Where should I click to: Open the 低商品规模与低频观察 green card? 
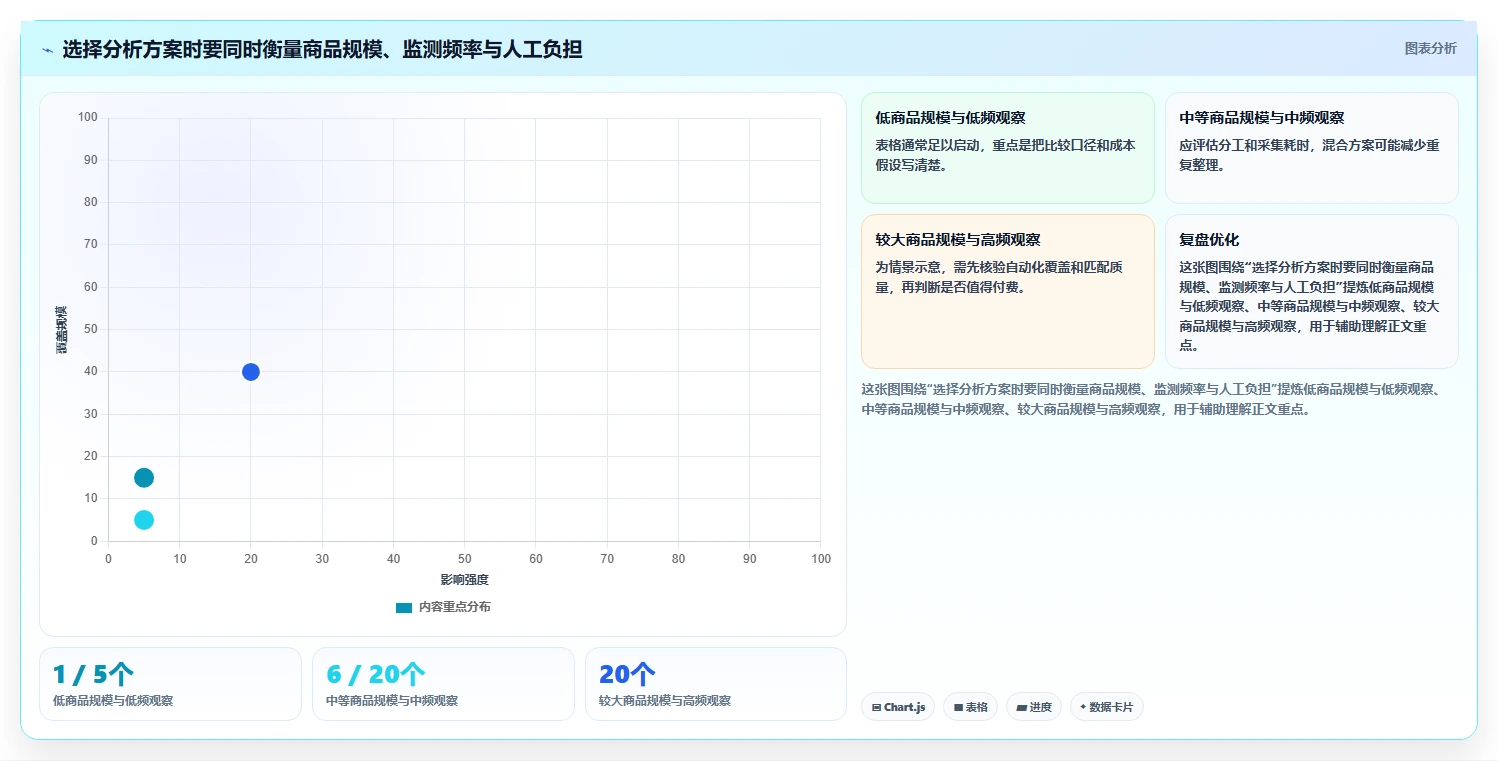tap(1008, 148)
